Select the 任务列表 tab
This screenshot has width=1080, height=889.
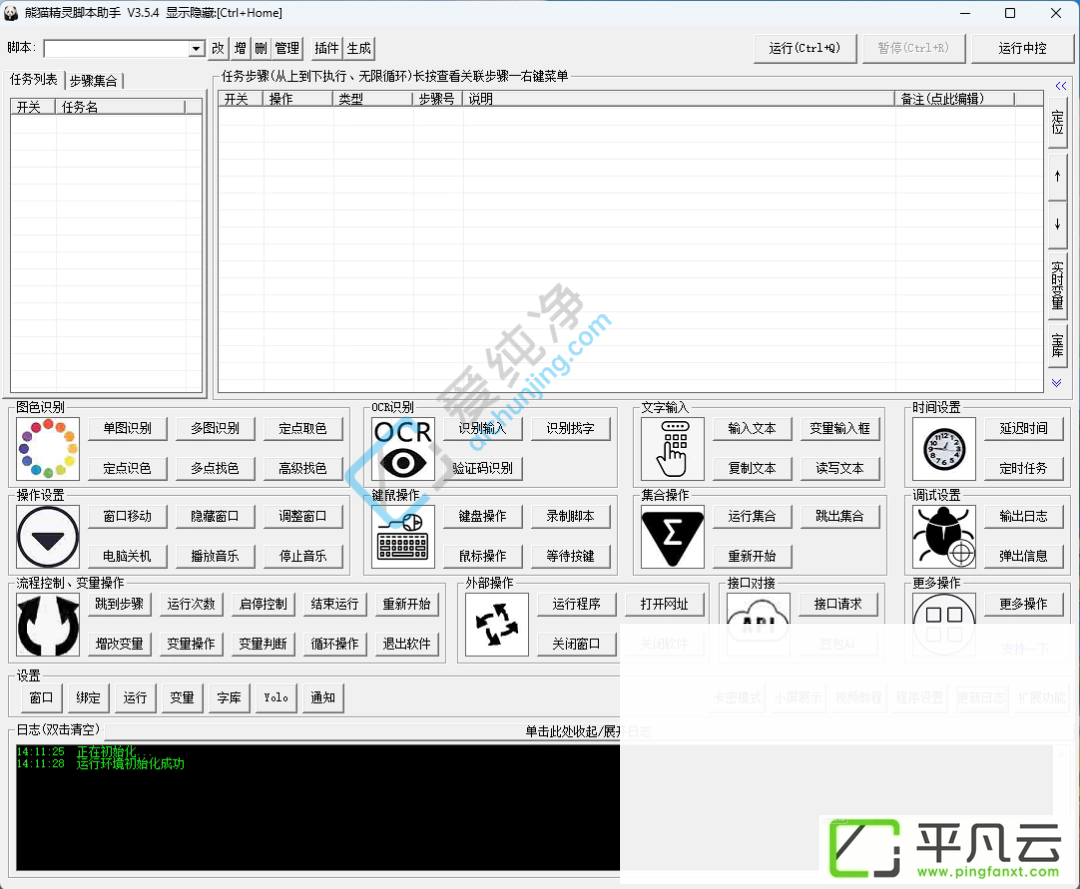pyautogui.click(x=34, y=79)
